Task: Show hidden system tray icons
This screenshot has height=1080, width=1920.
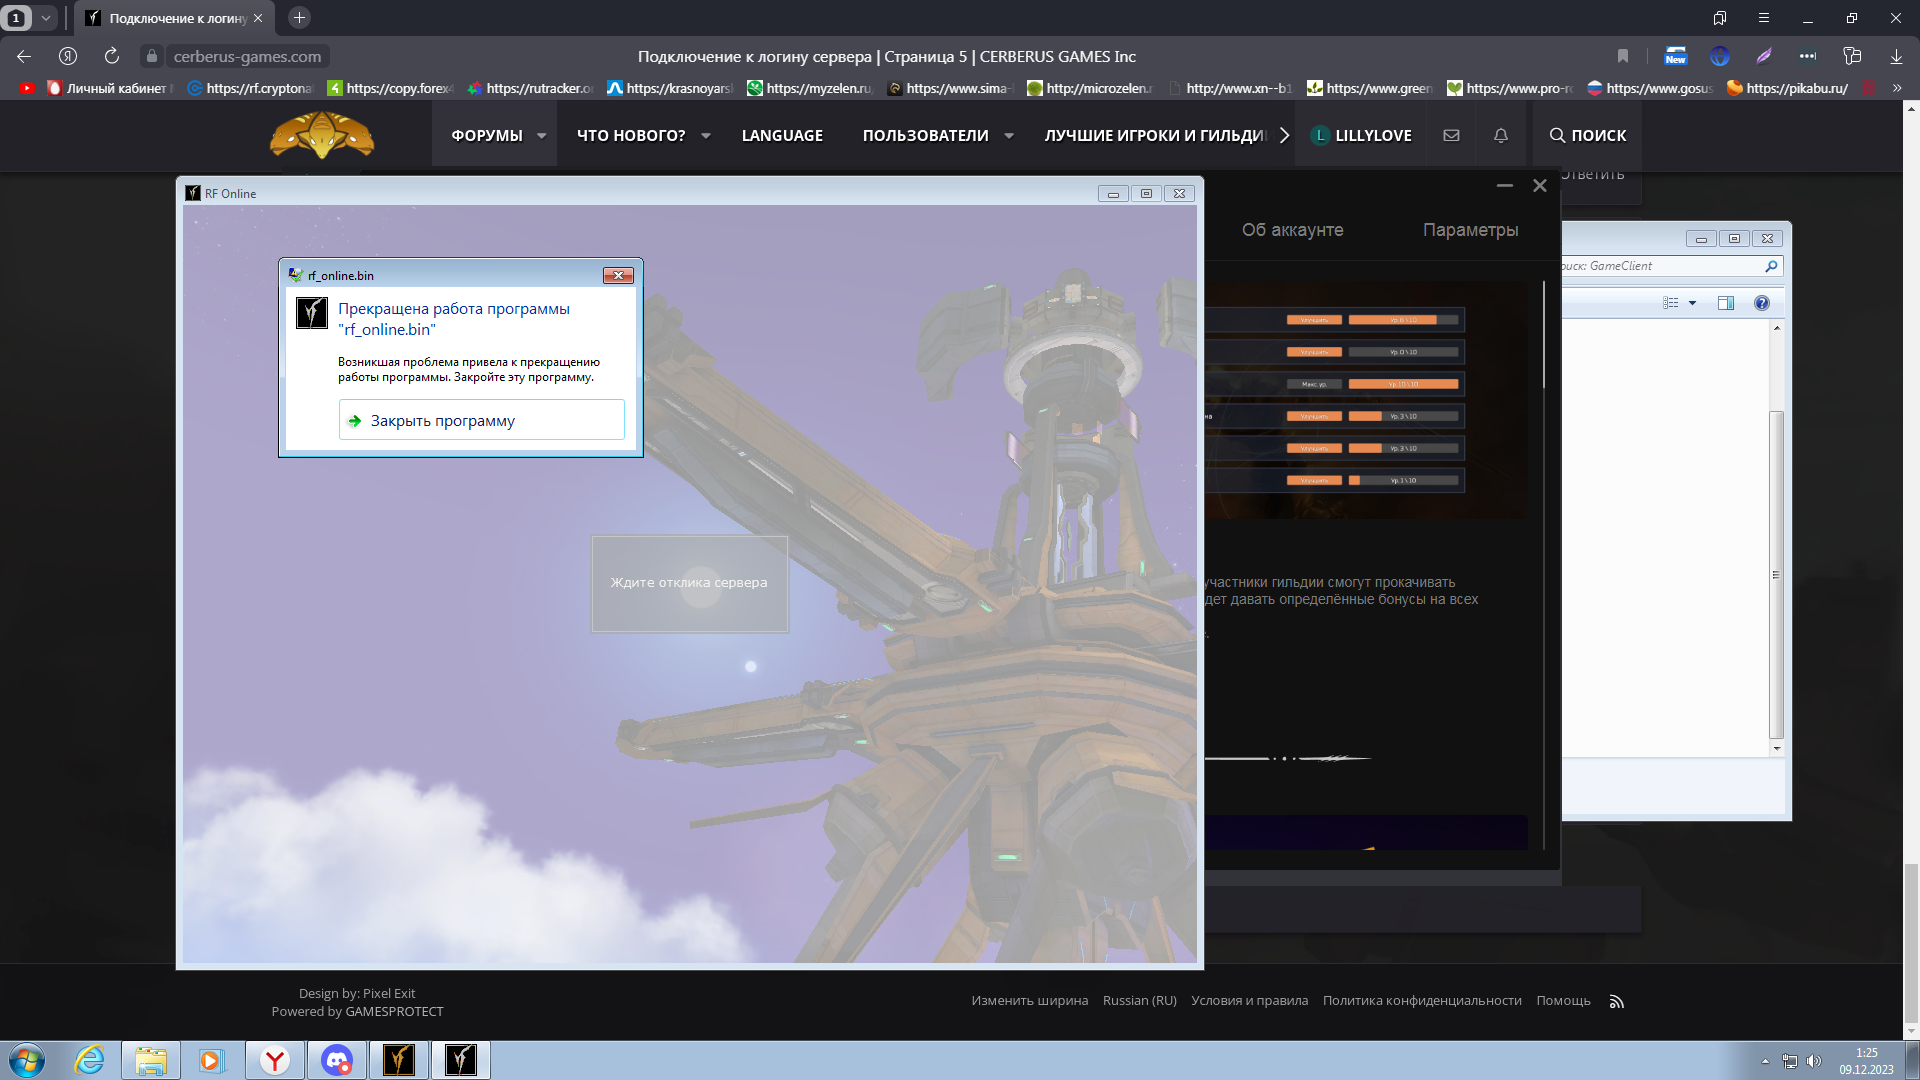Action: [x=1765, y=1061]
